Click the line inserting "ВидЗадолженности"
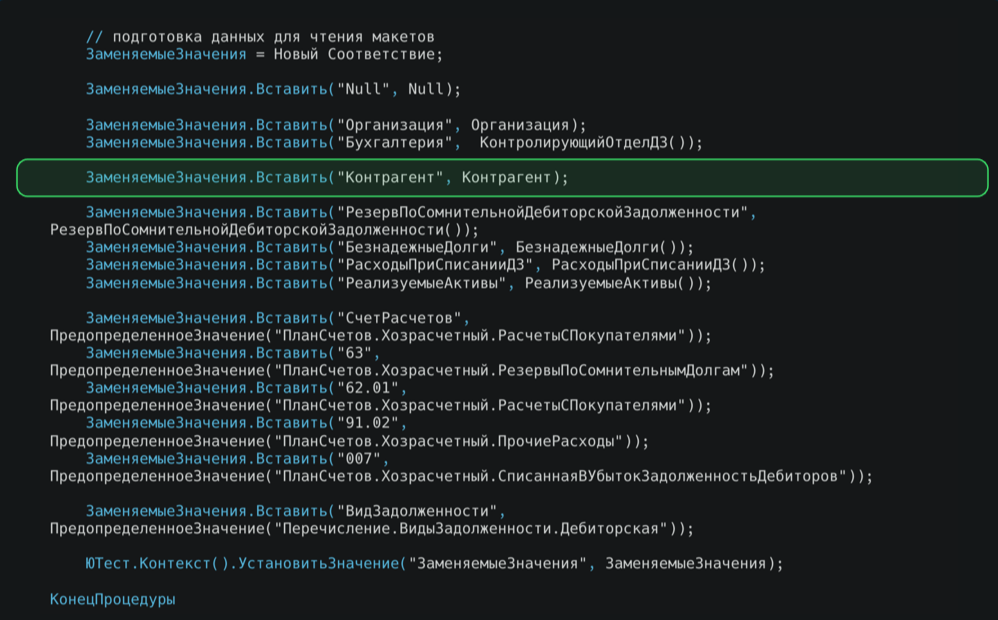The height and width of the screenshot is (620, 998). tap(295, 511)
